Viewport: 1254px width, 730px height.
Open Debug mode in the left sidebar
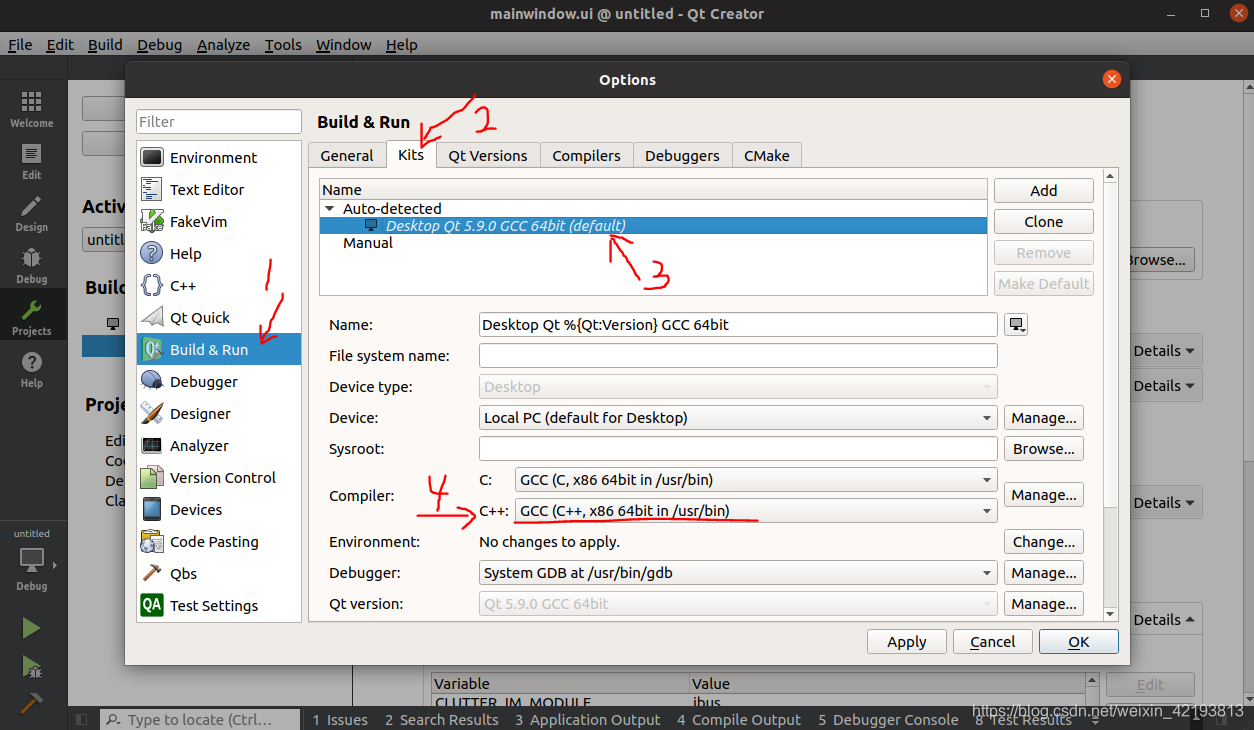[32, 266]
